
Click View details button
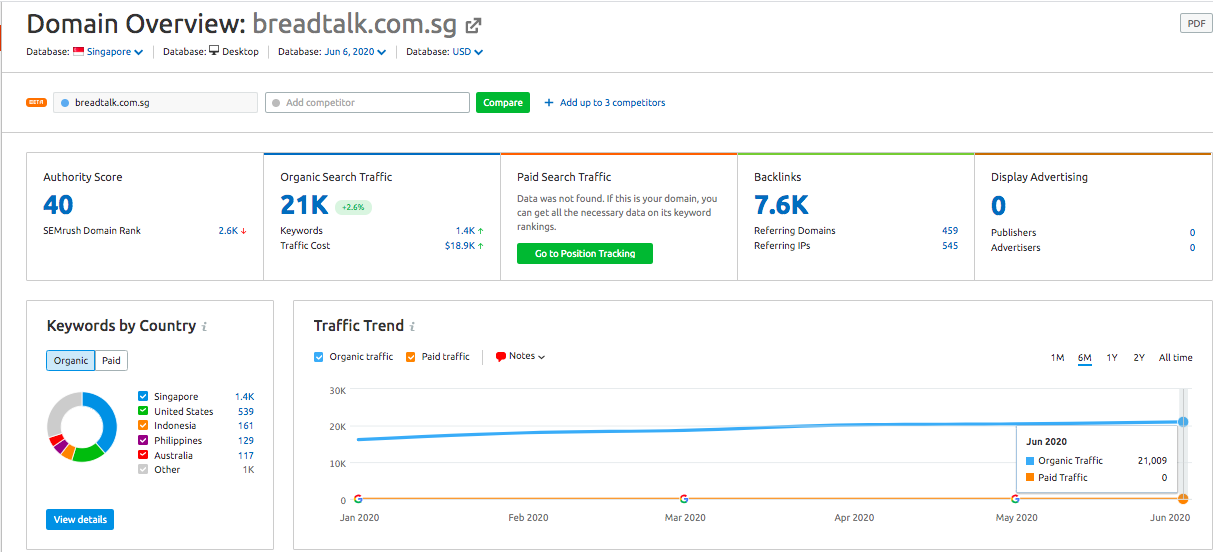pyautogui.click(x=79, y=520)
